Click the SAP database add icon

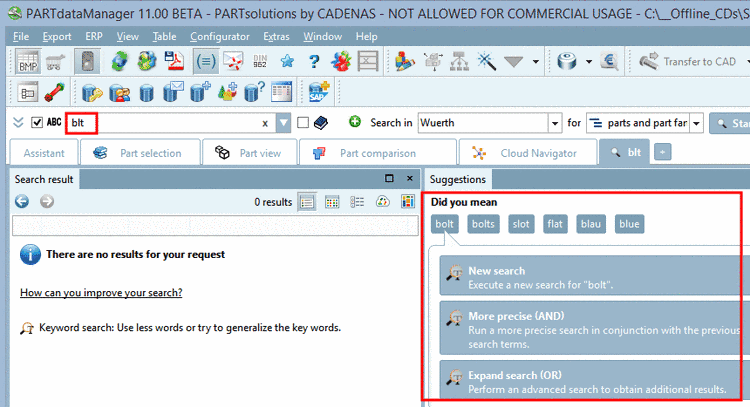pyautogui.click(x=319, y=92)
